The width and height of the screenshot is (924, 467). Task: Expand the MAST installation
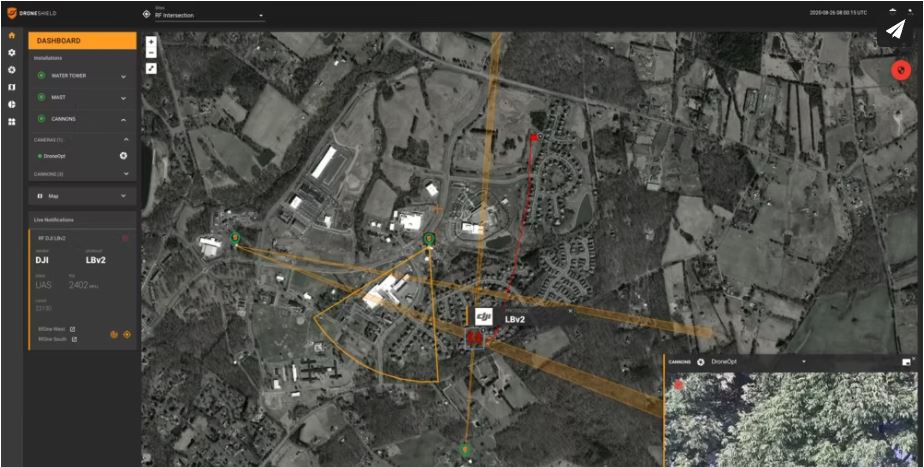point(123,98)
